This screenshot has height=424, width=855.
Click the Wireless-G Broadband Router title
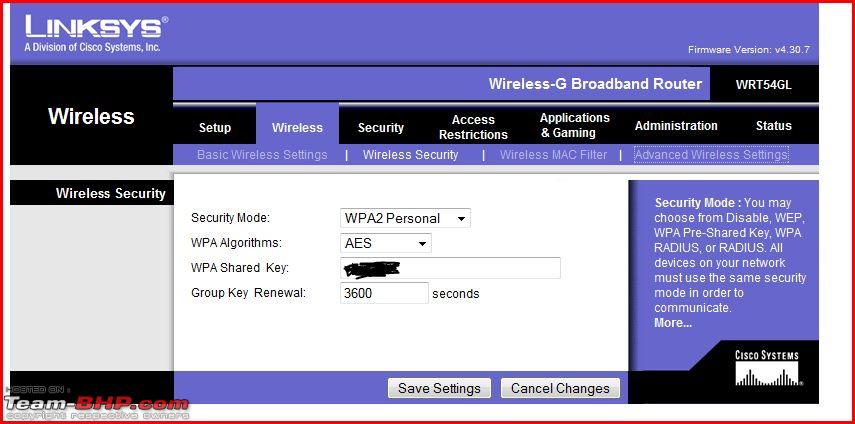(x=595, y=84)
